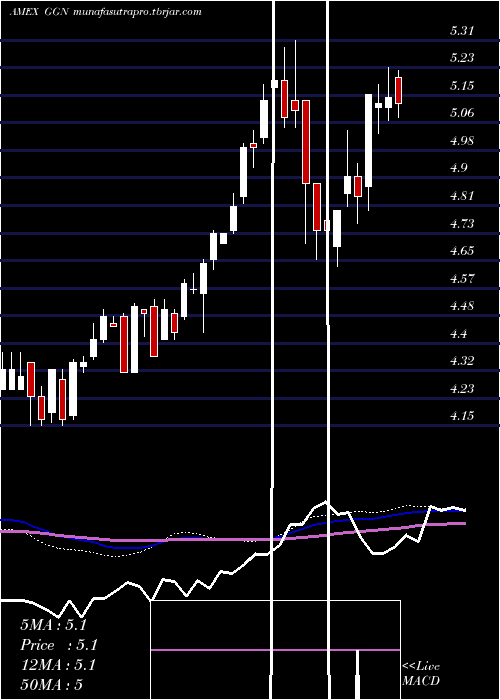
Task: Click the 4.32 price axis label
Action: 462,361
